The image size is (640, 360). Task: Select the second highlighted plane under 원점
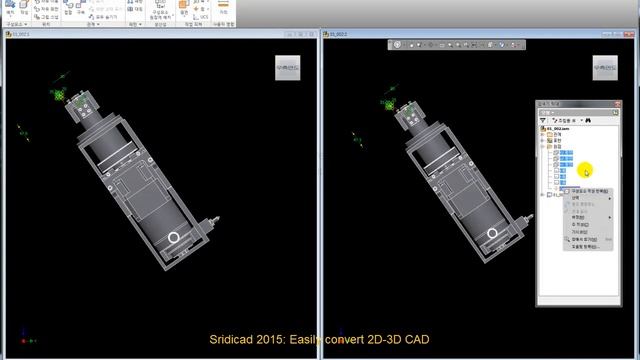(x=566, y=159)
